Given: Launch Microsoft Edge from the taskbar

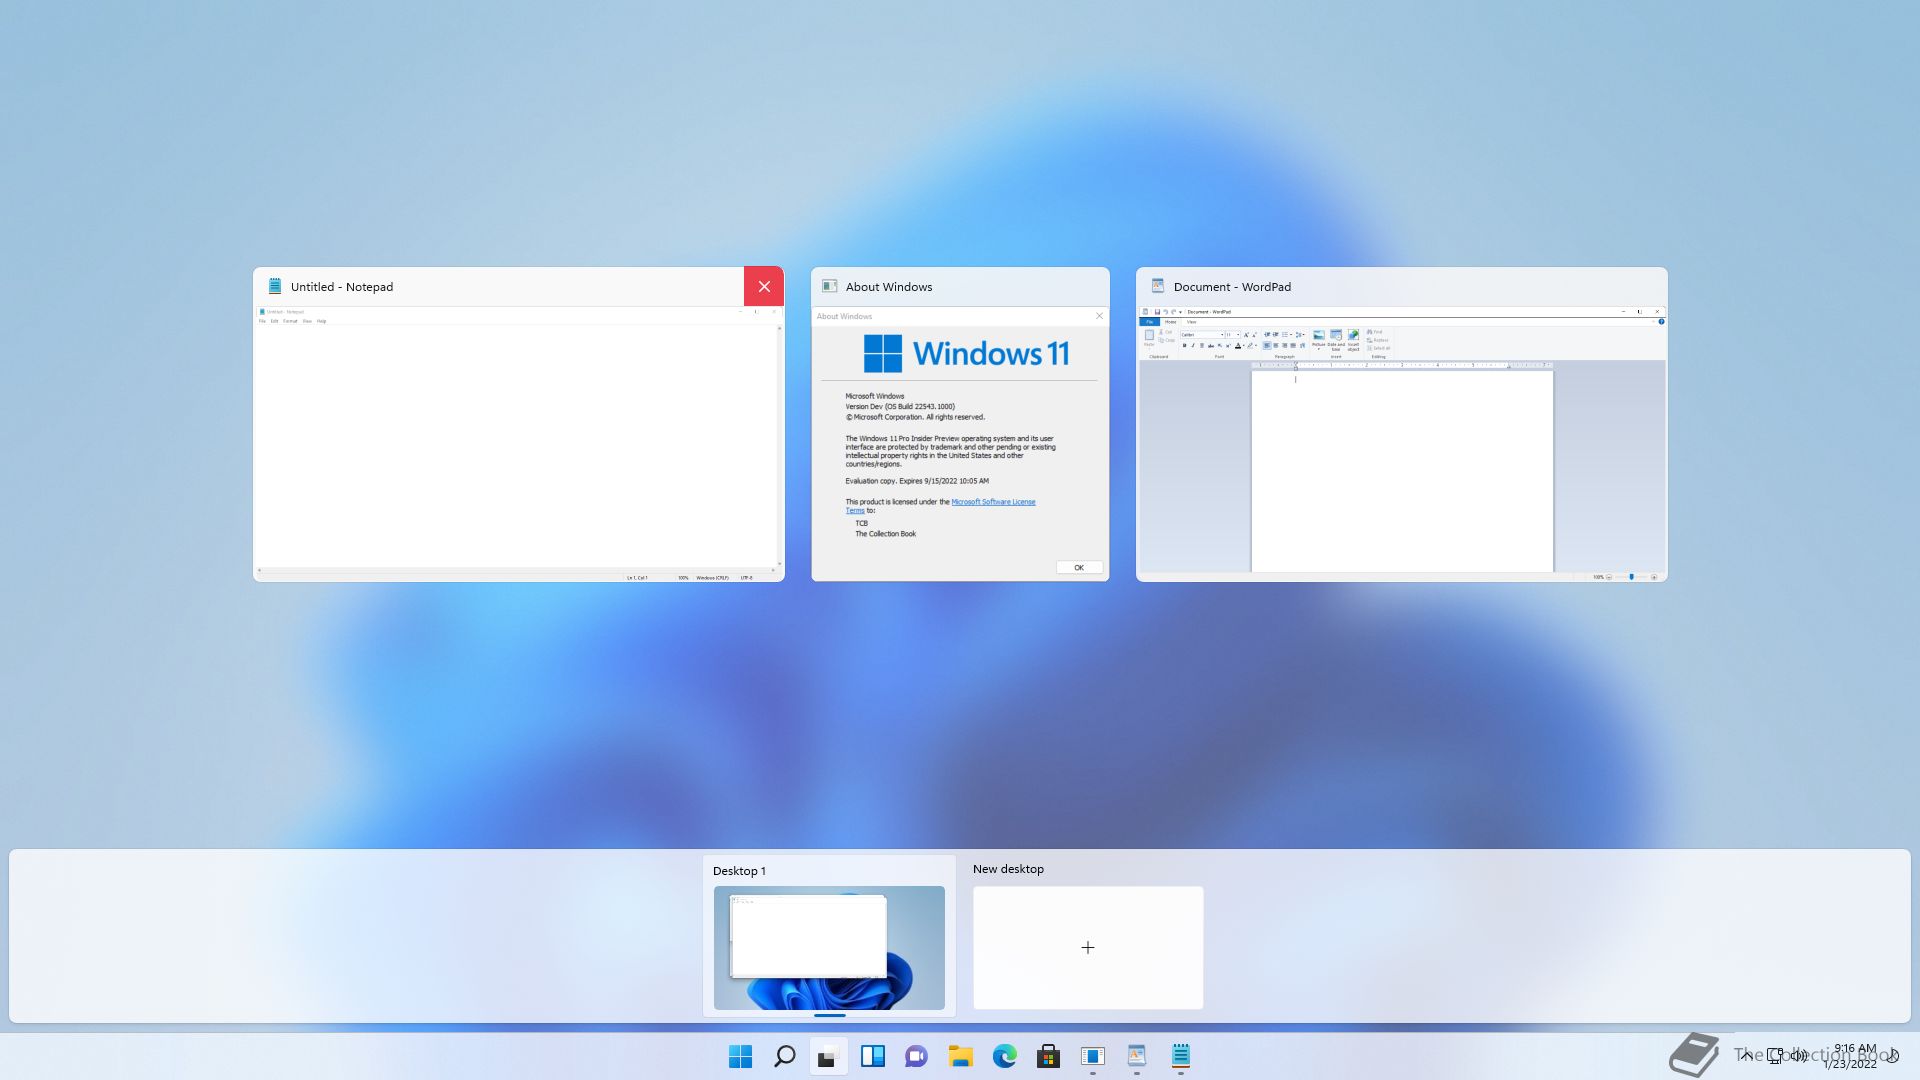Looking at the screenshot, I should pyautogui.click(x=1004, y=1056).
